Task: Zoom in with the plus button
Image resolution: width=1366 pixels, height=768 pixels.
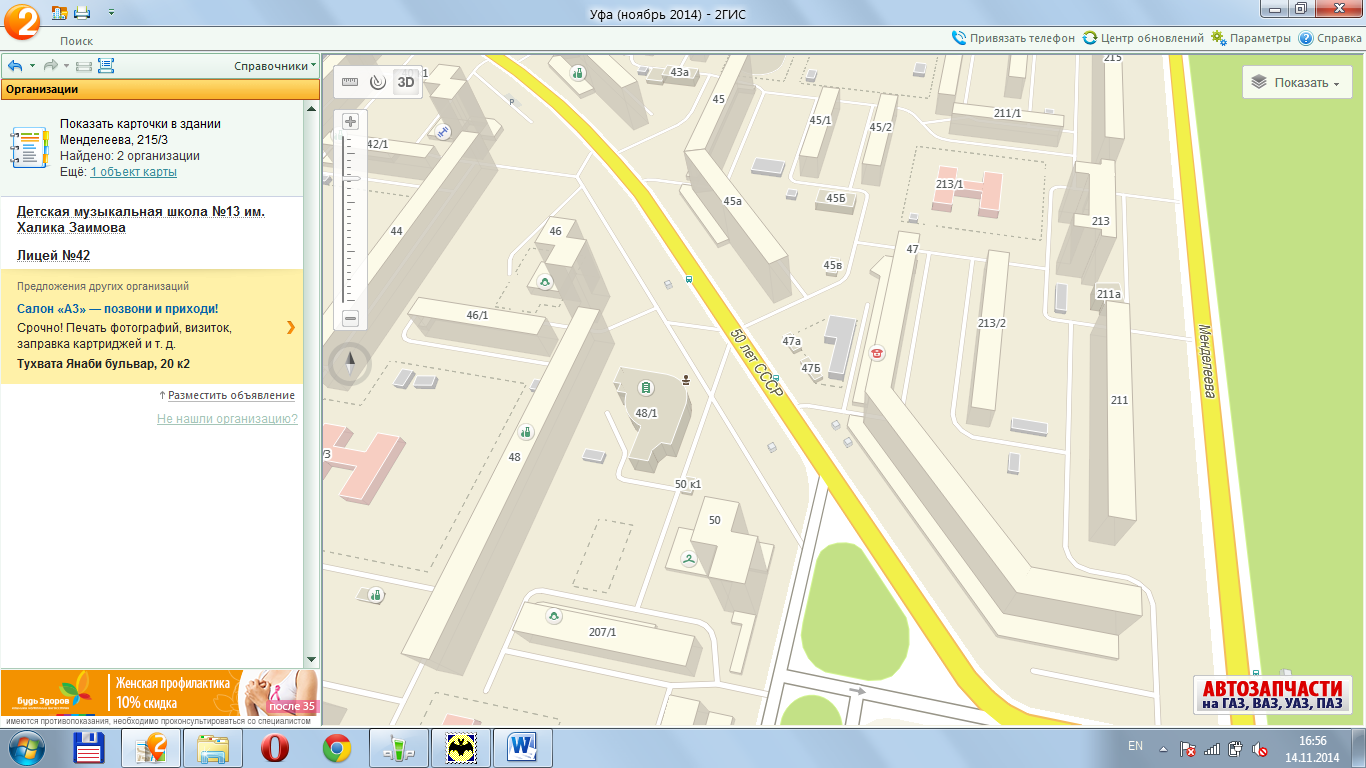Action: [x=350, y=122]
